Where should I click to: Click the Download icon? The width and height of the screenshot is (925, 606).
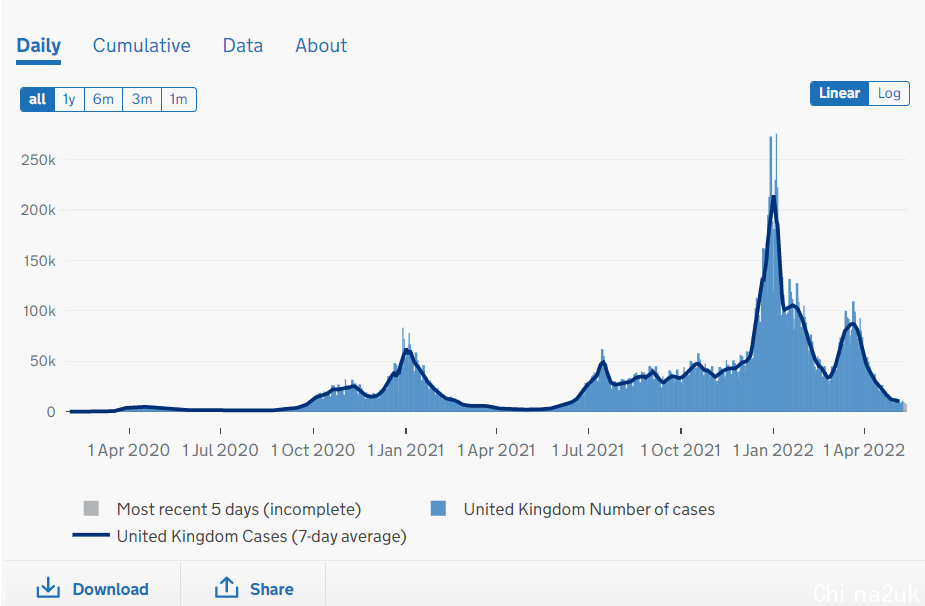coord(48,588)
